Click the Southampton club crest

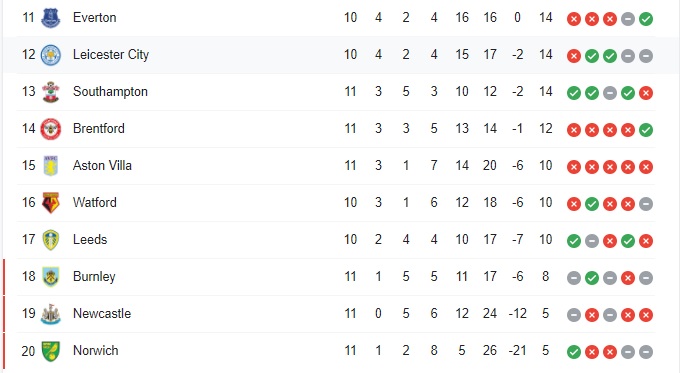(51, 92)
